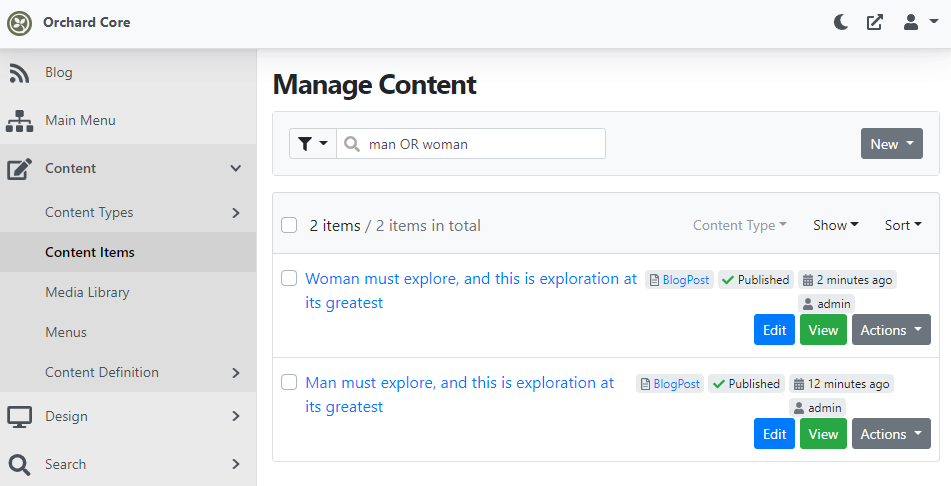This screenshot has width=951, height=486.
Task: Open Blog in the sidebar
Action: (x=59, y=72)
